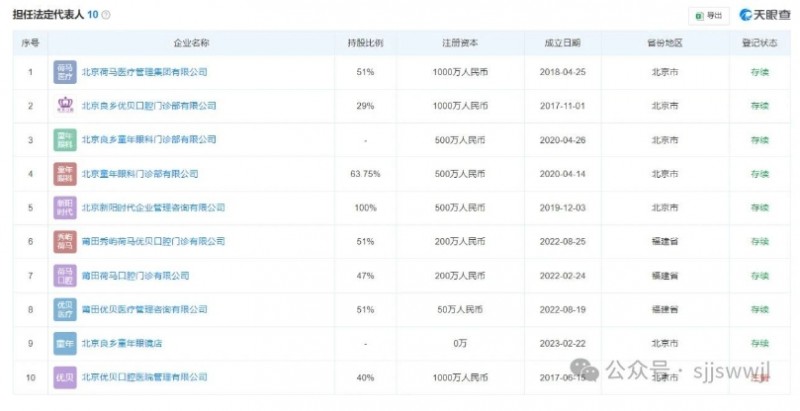Open company 北京良乡优贝口腔门诊部有限公司
Viewport: 800px width, 411px height.
click(x=149, y=106)
